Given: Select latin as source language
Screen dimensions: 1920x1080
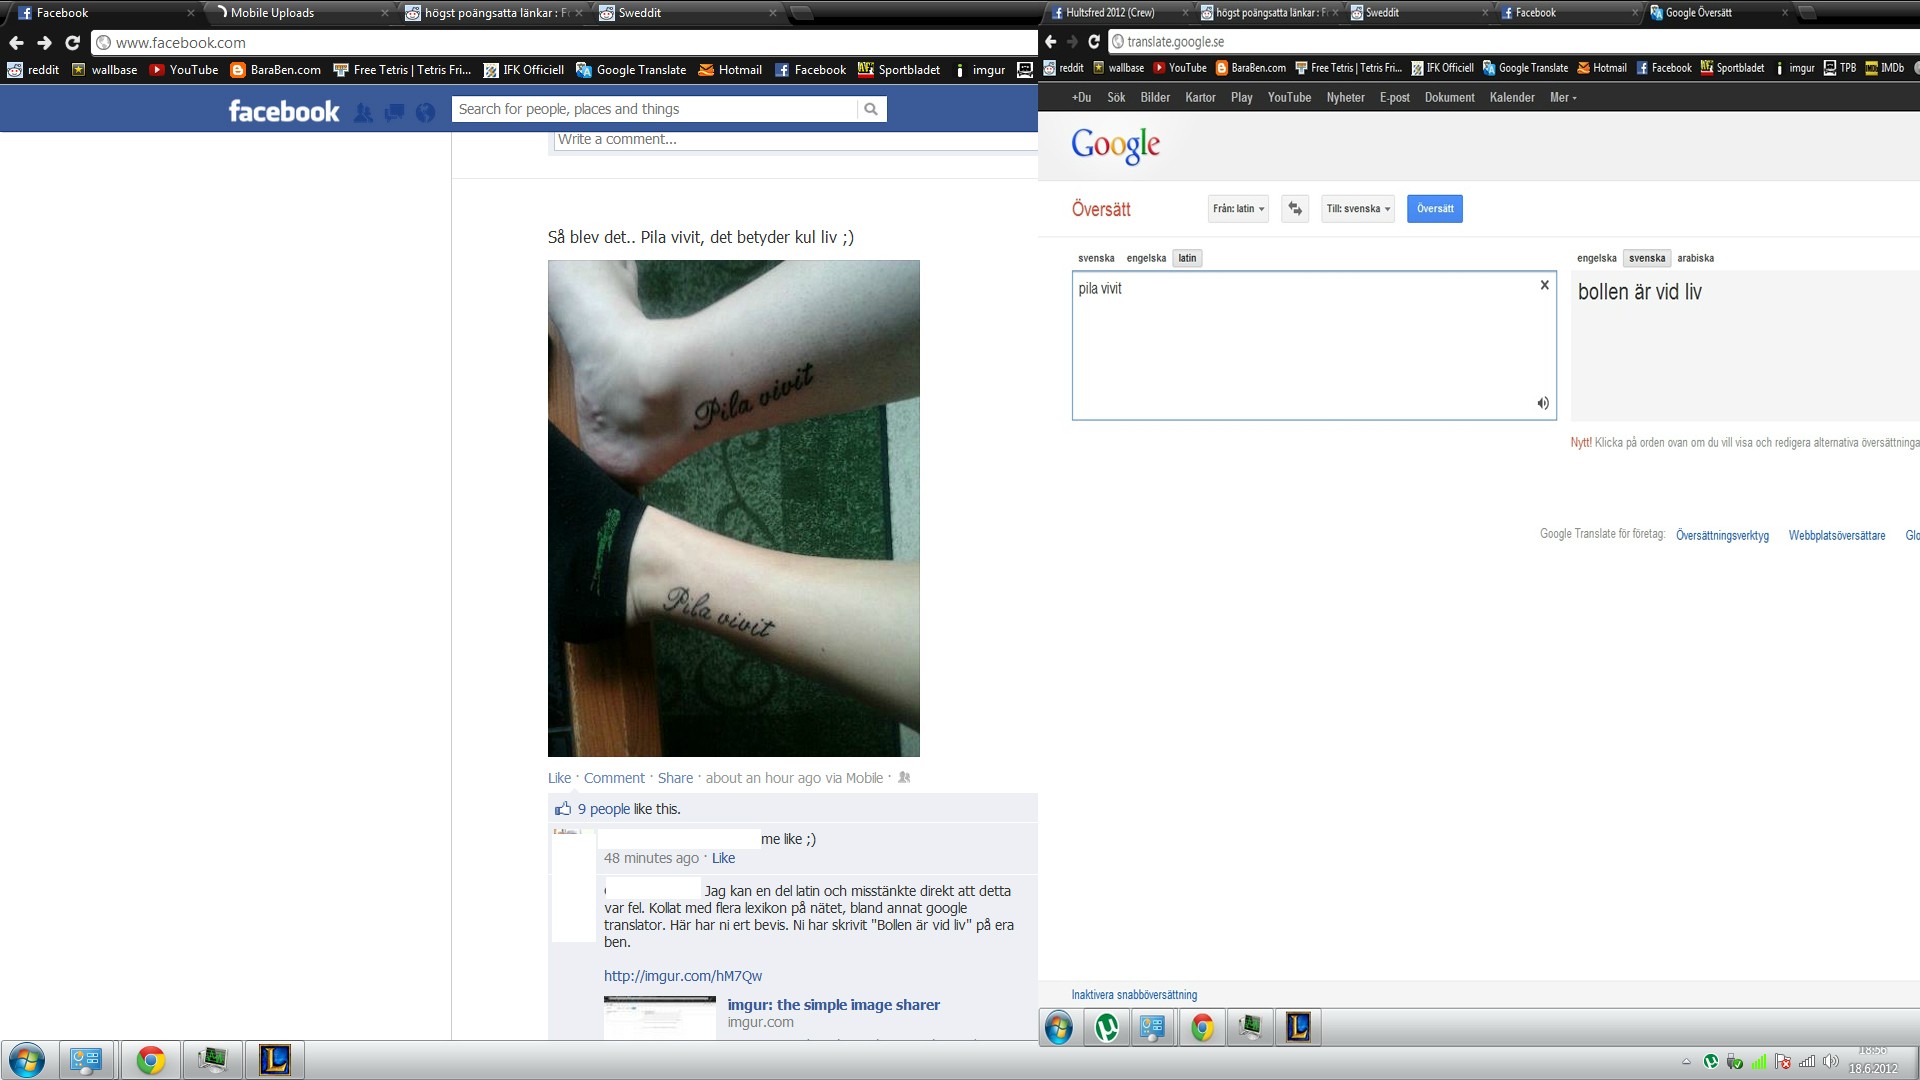Looking at the screenshot, I should (x=1187, y=258).
